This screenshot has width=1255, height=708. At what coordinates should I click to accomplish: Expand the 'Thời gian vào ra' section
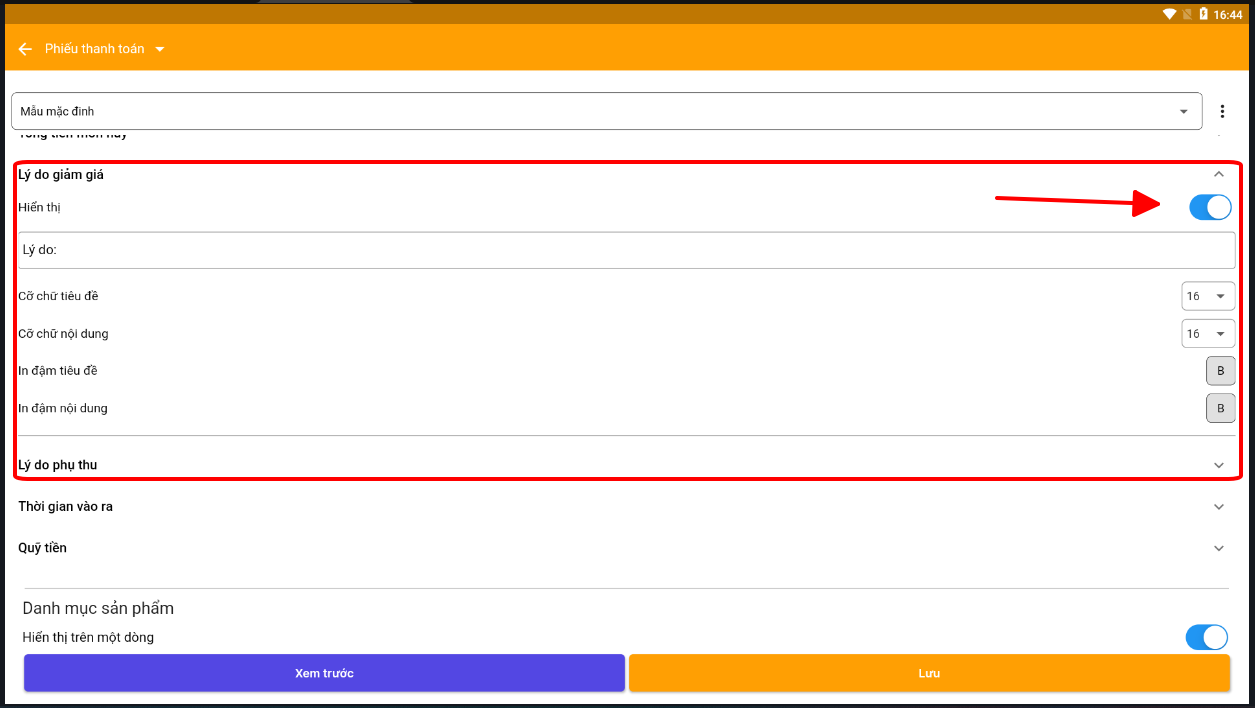click(x=1218, y=507)
